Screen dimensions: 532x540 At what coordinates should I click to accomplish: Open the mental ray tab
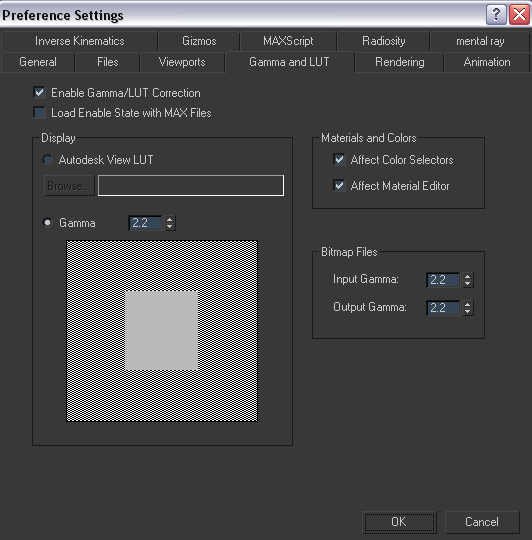(480, 41)
